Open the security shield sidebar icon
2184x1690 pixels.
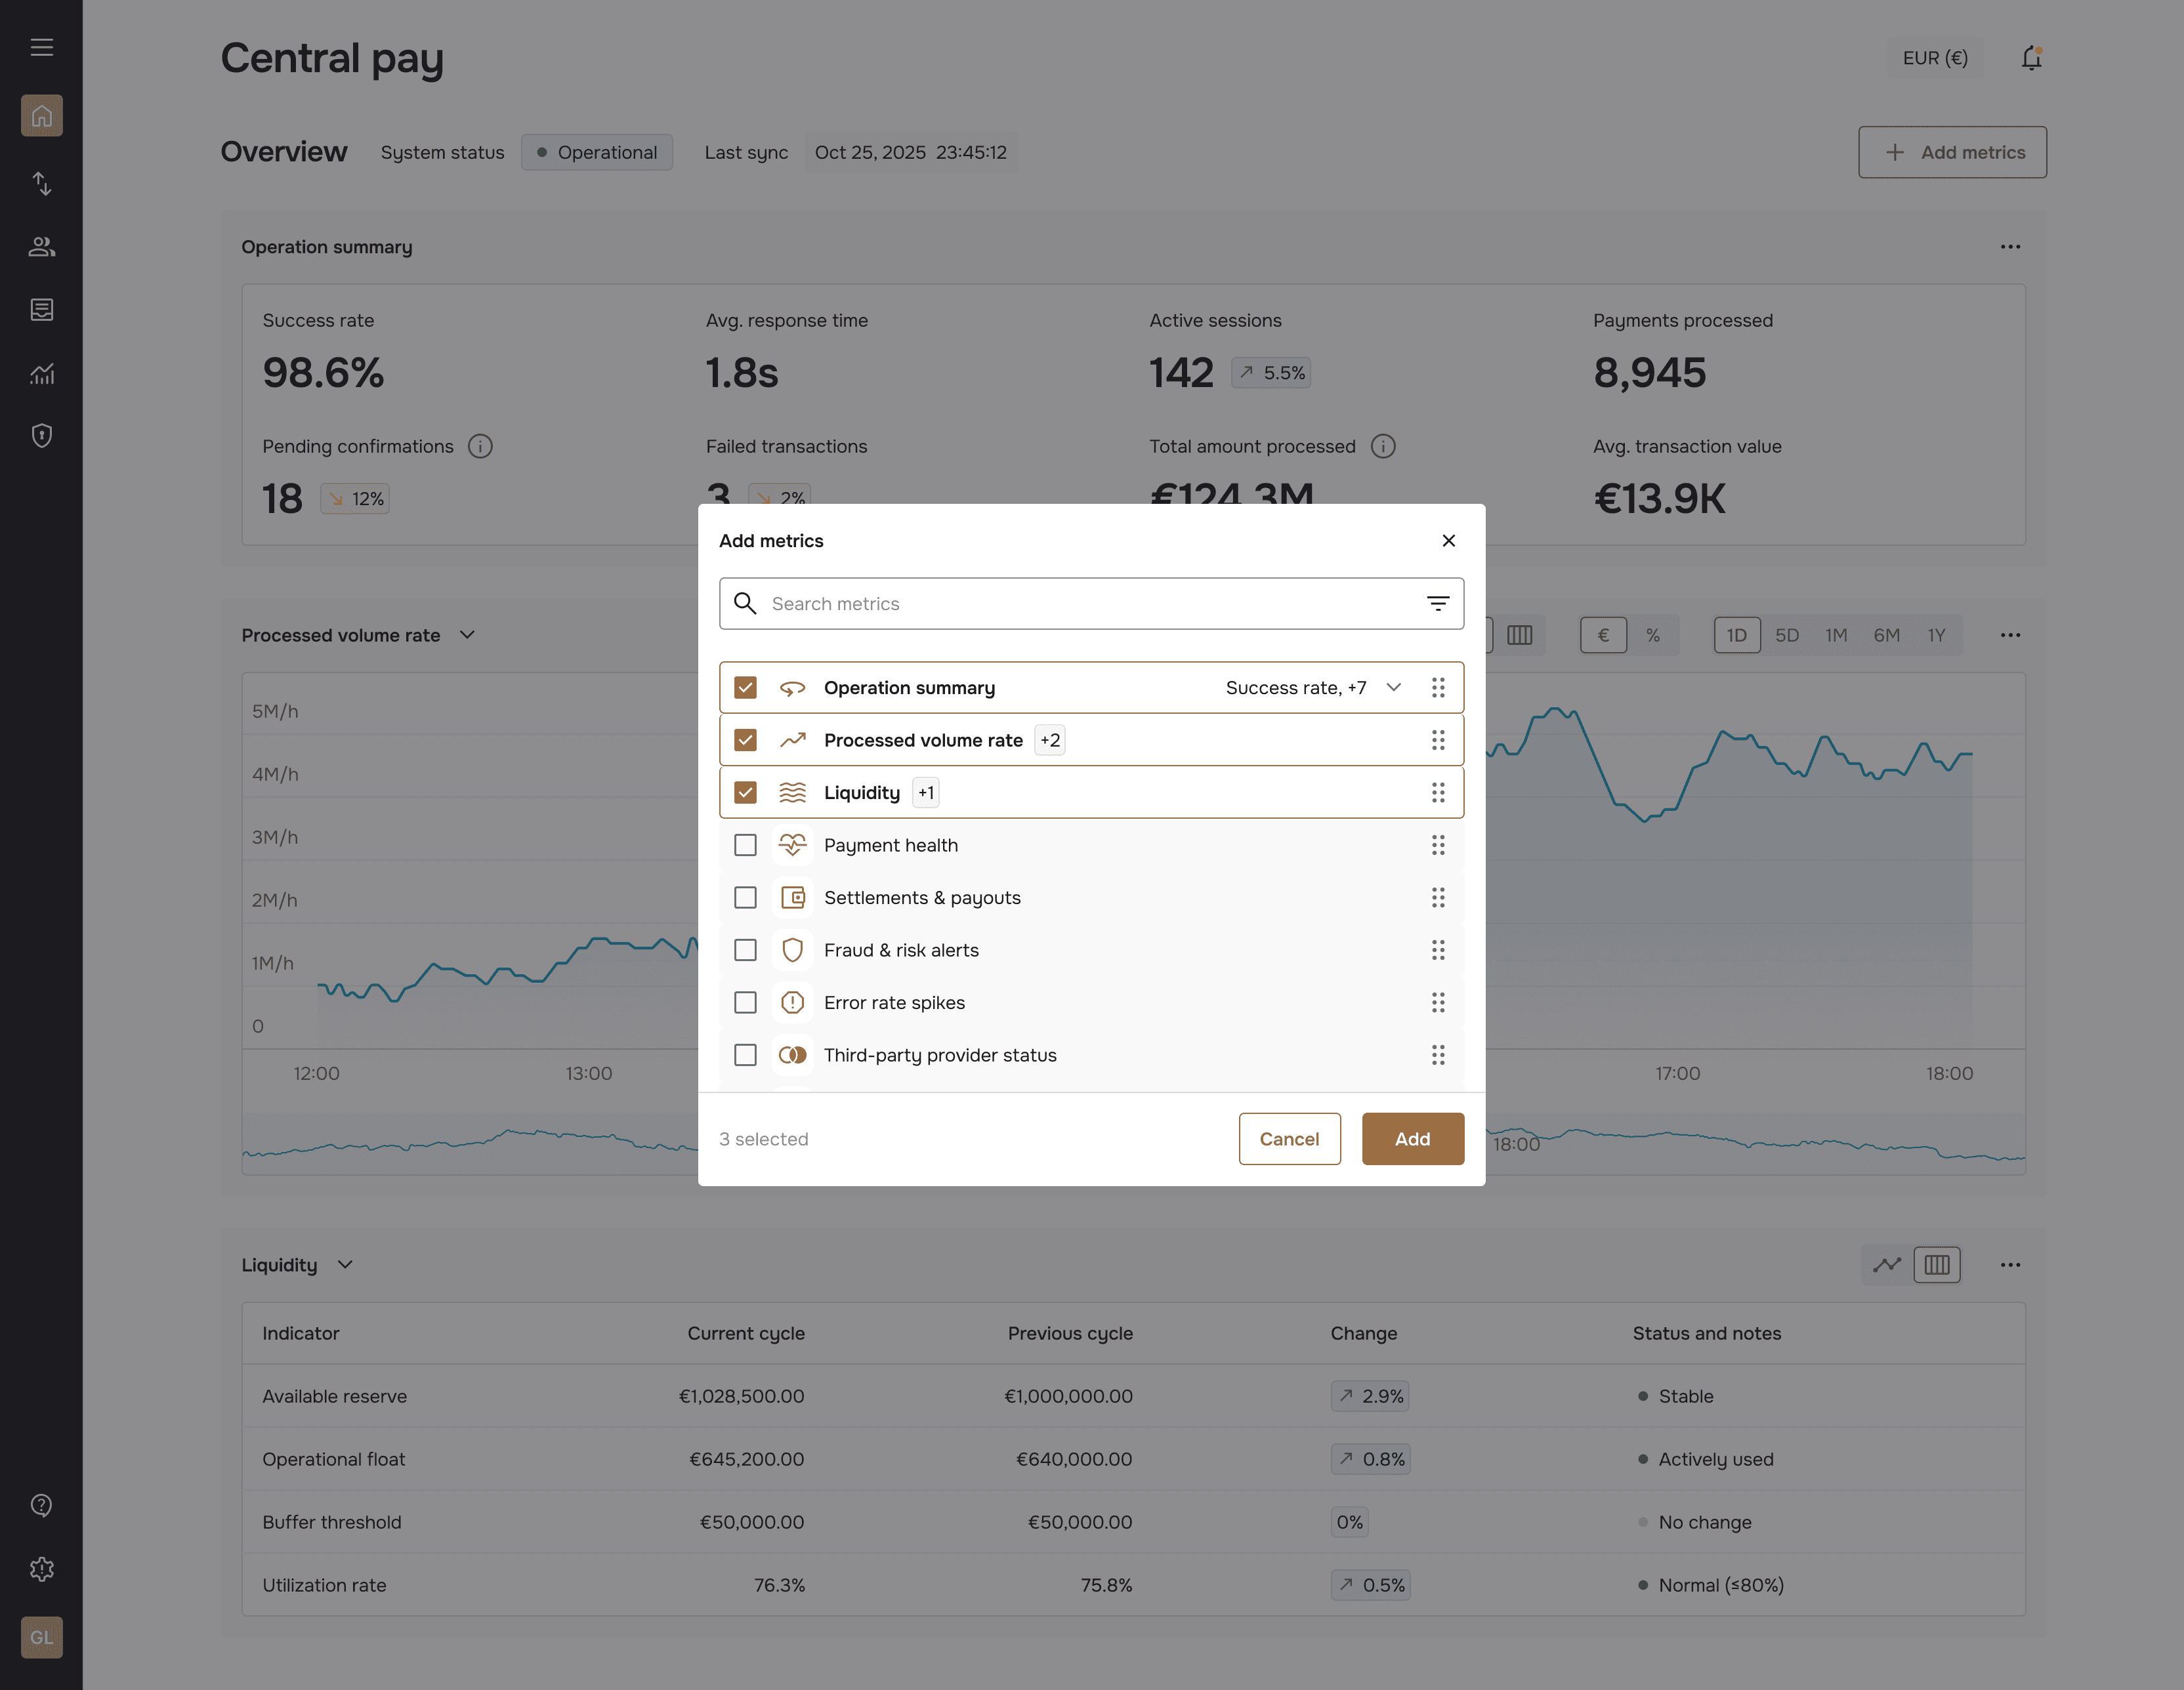click(41, 436)
